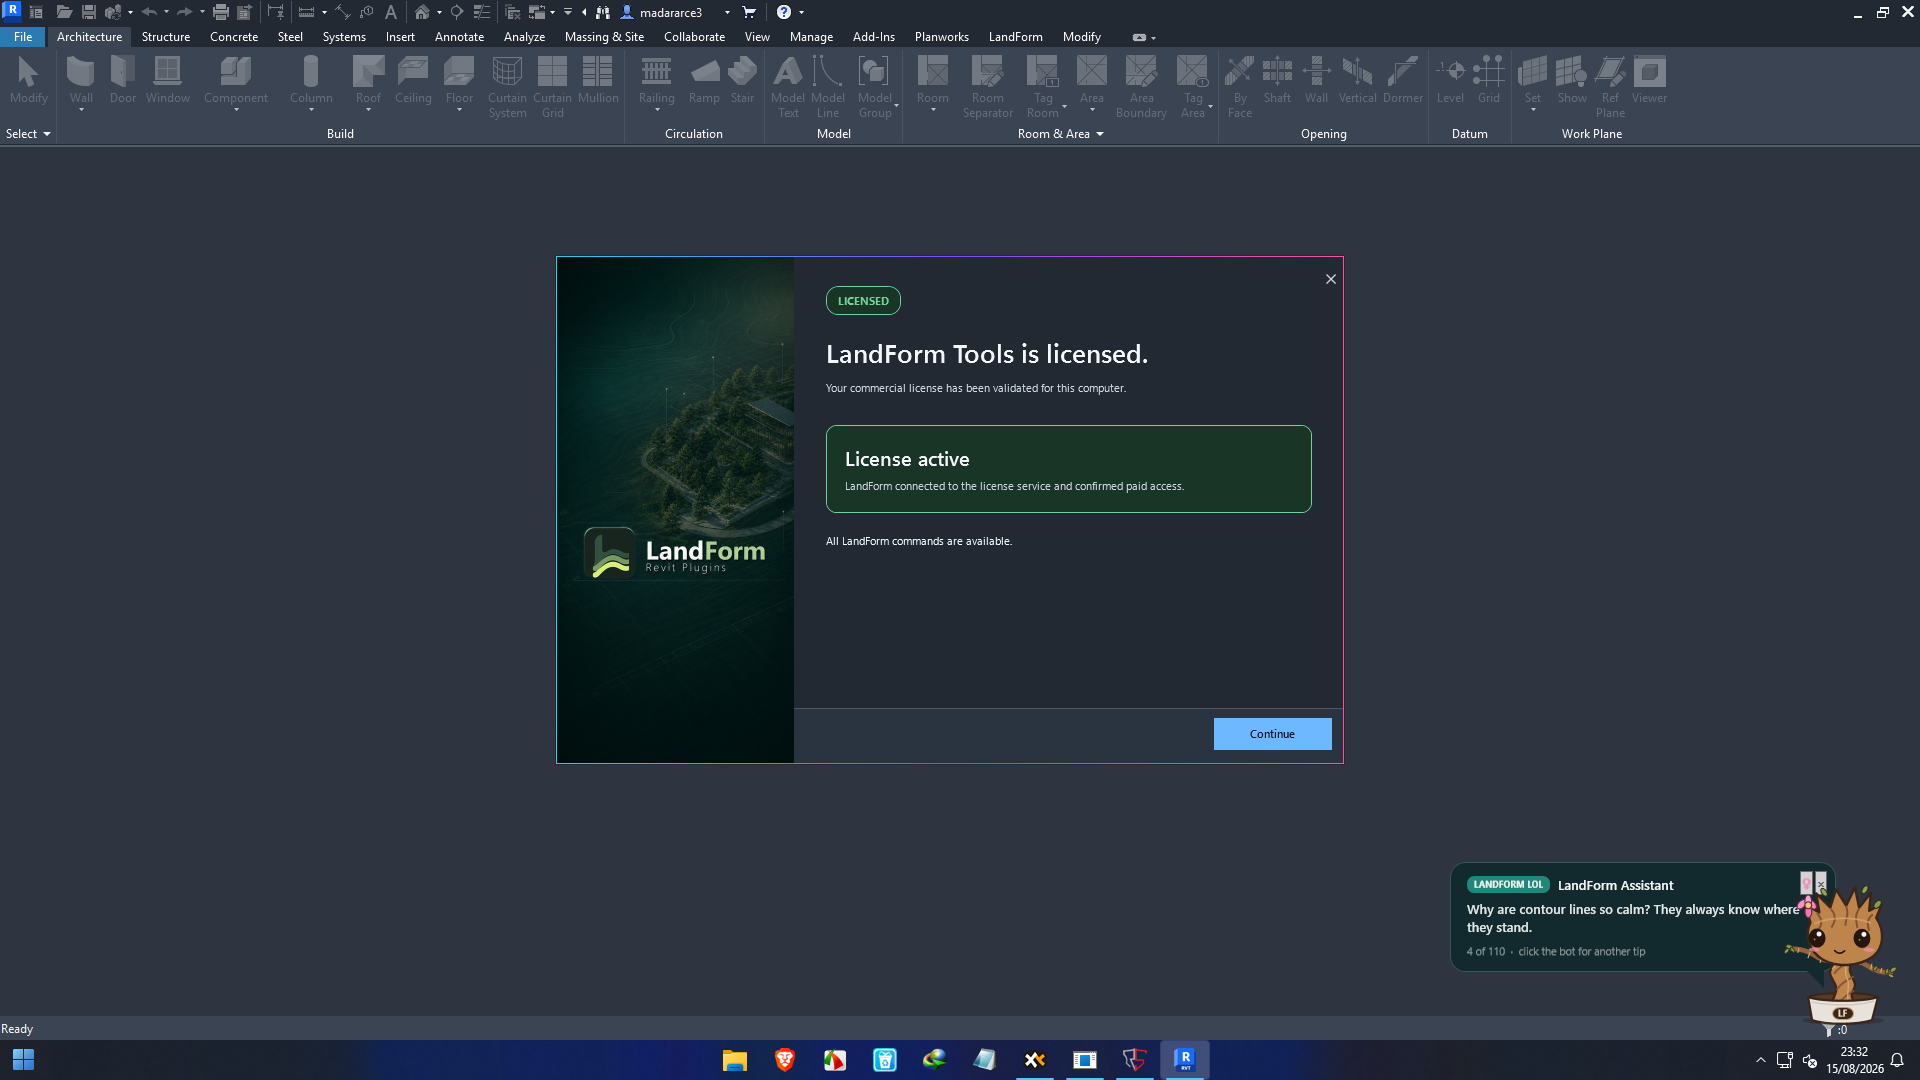Click the filter icon in status bar
1920x1080 pixels.
click(x=1829, y=1030)
